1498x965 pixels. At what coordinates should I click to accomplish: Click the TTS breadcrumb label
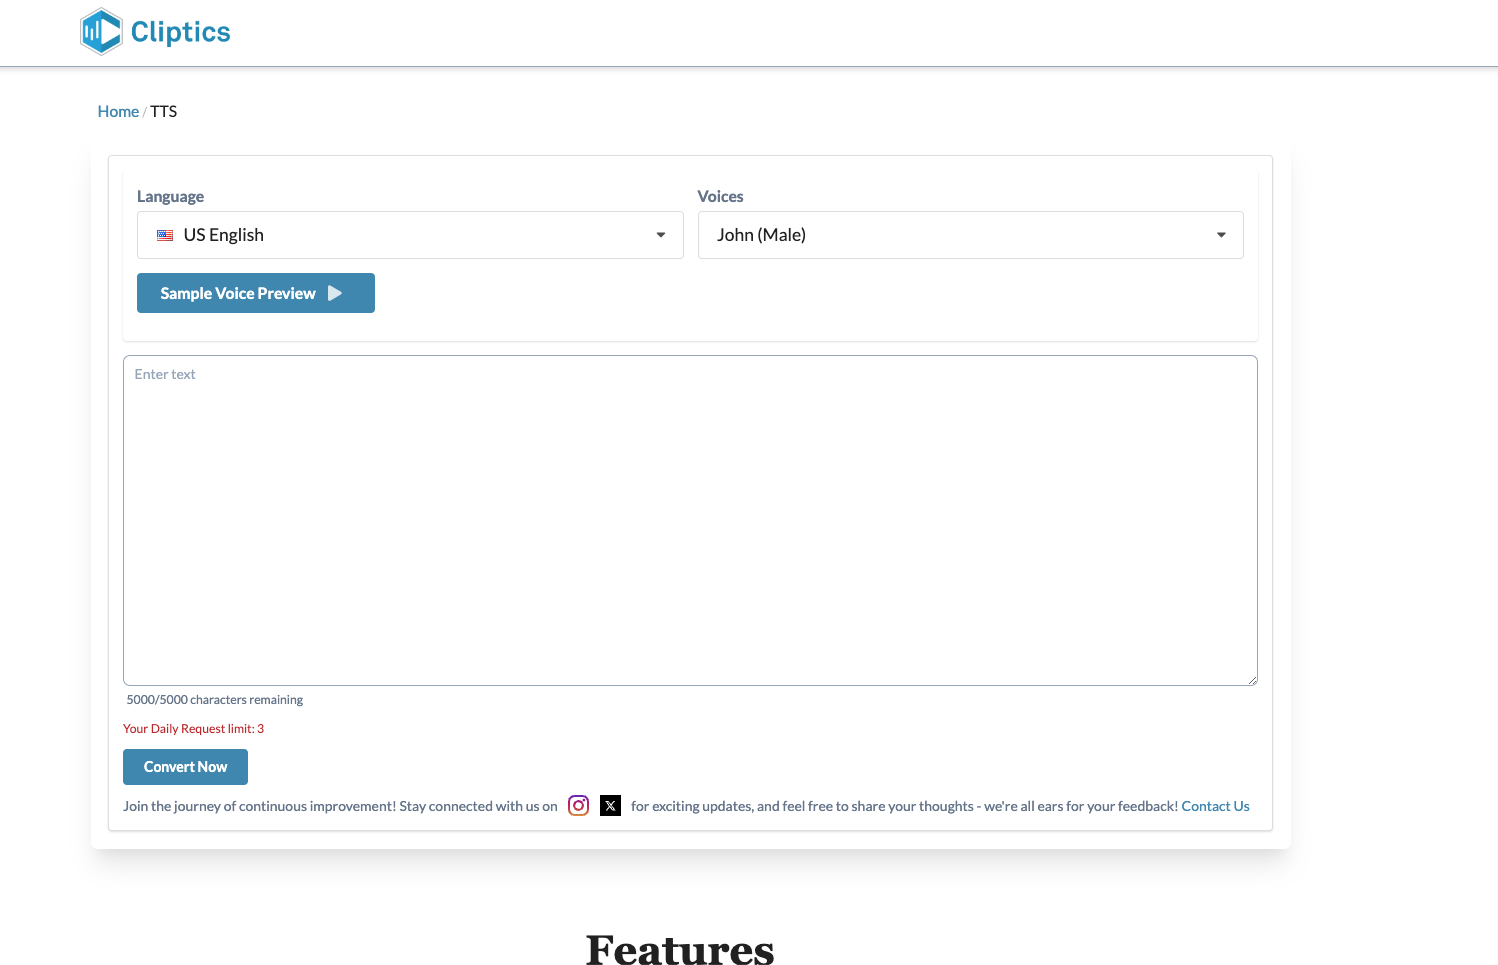164,111
